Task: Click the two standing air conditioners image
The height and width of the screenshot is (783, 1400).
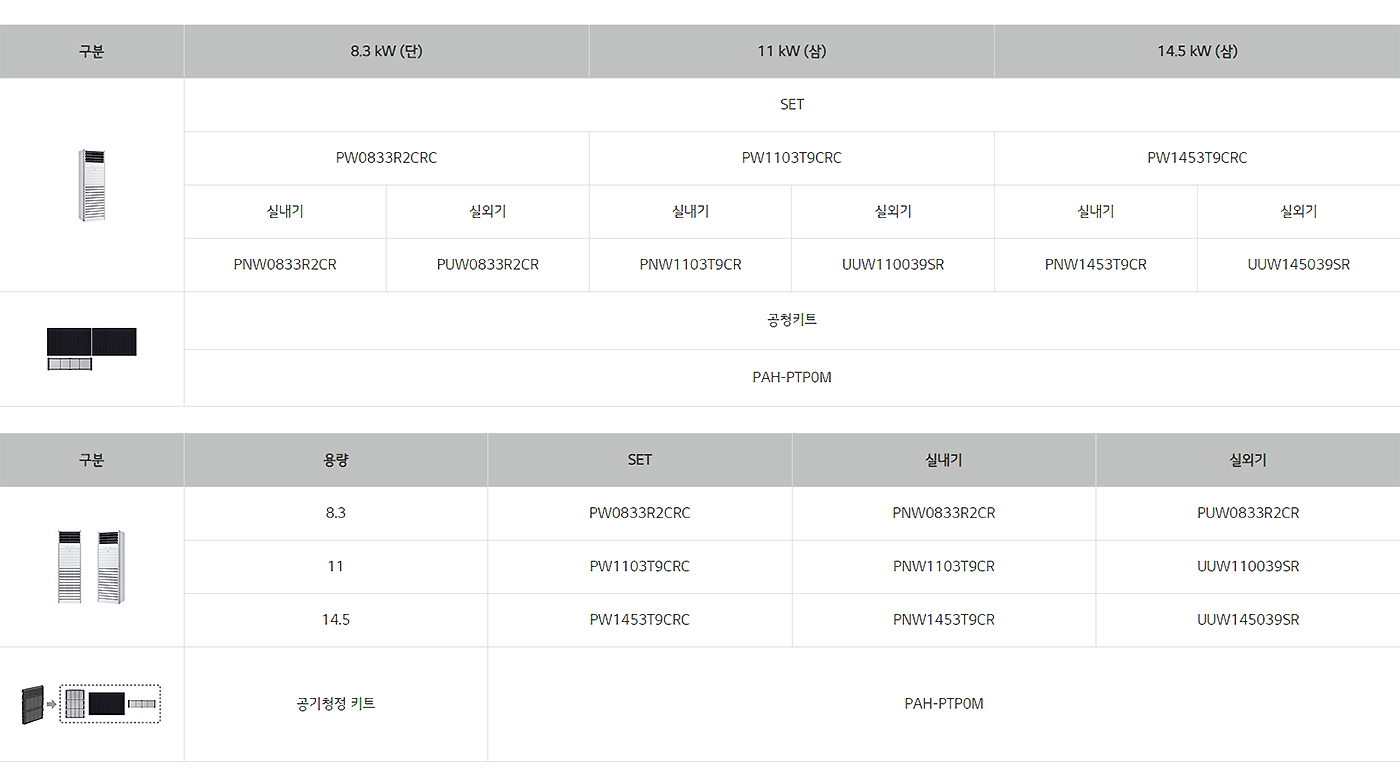Action: 91,566
